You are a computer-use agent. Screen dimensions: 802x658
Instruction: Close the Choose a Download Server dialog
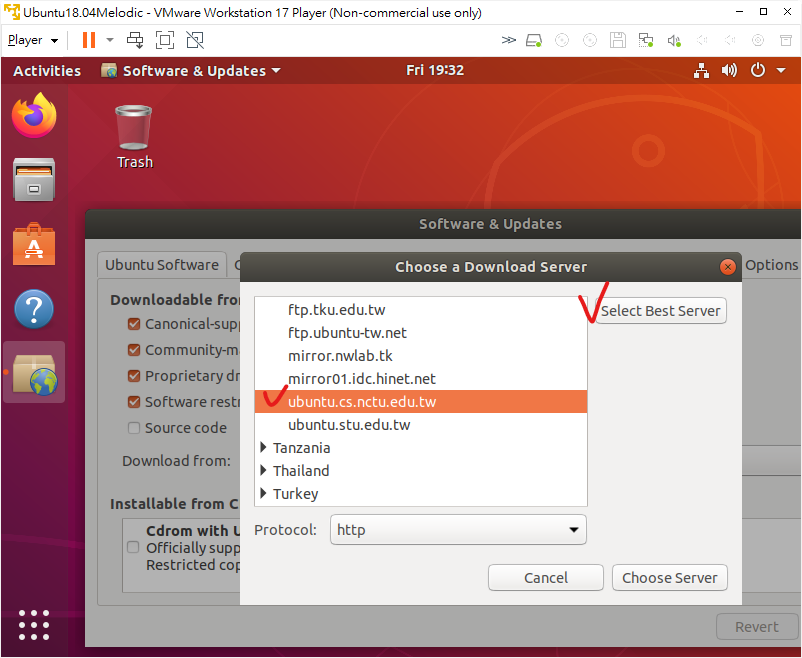click(727, 267)
